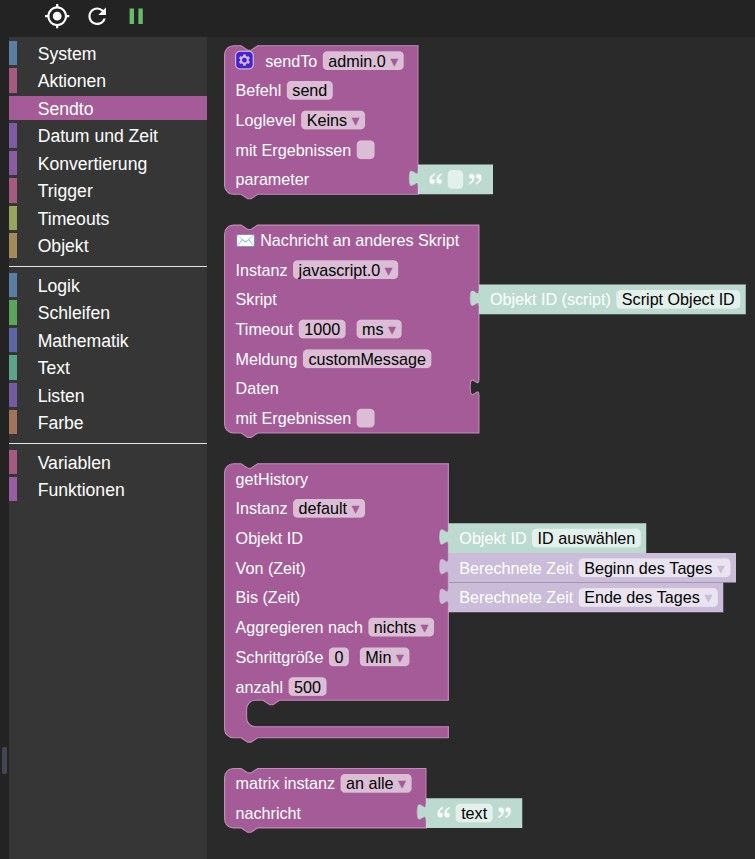Click the envelope icon on message block
Image resolution: width=755 pixels, height=859 pixels.
[x=245, y=240]
